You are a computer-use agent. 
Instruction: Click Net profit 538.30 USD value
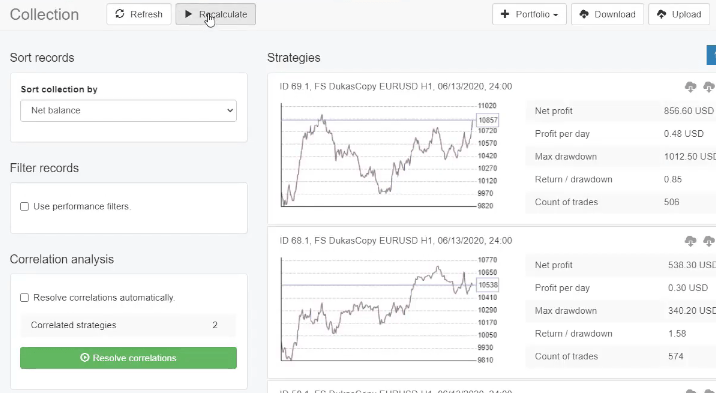(x=692, y=265)
